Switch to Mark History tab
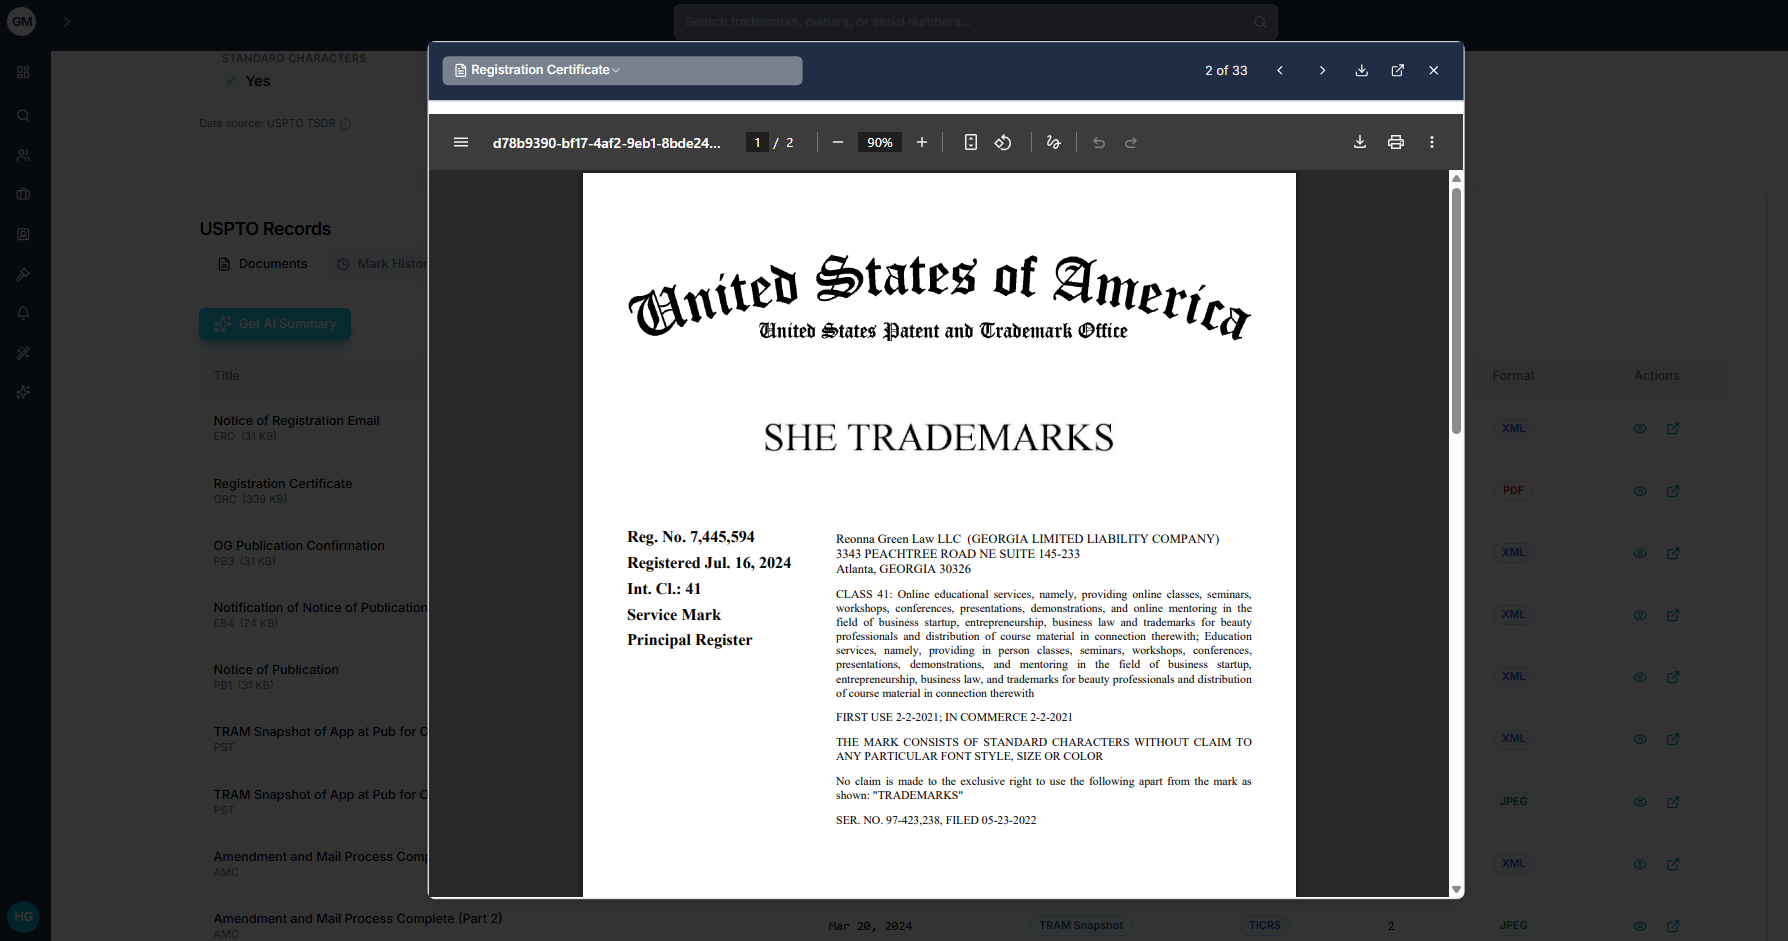This screenshot has width=1788, height=941. coord(384,264)
